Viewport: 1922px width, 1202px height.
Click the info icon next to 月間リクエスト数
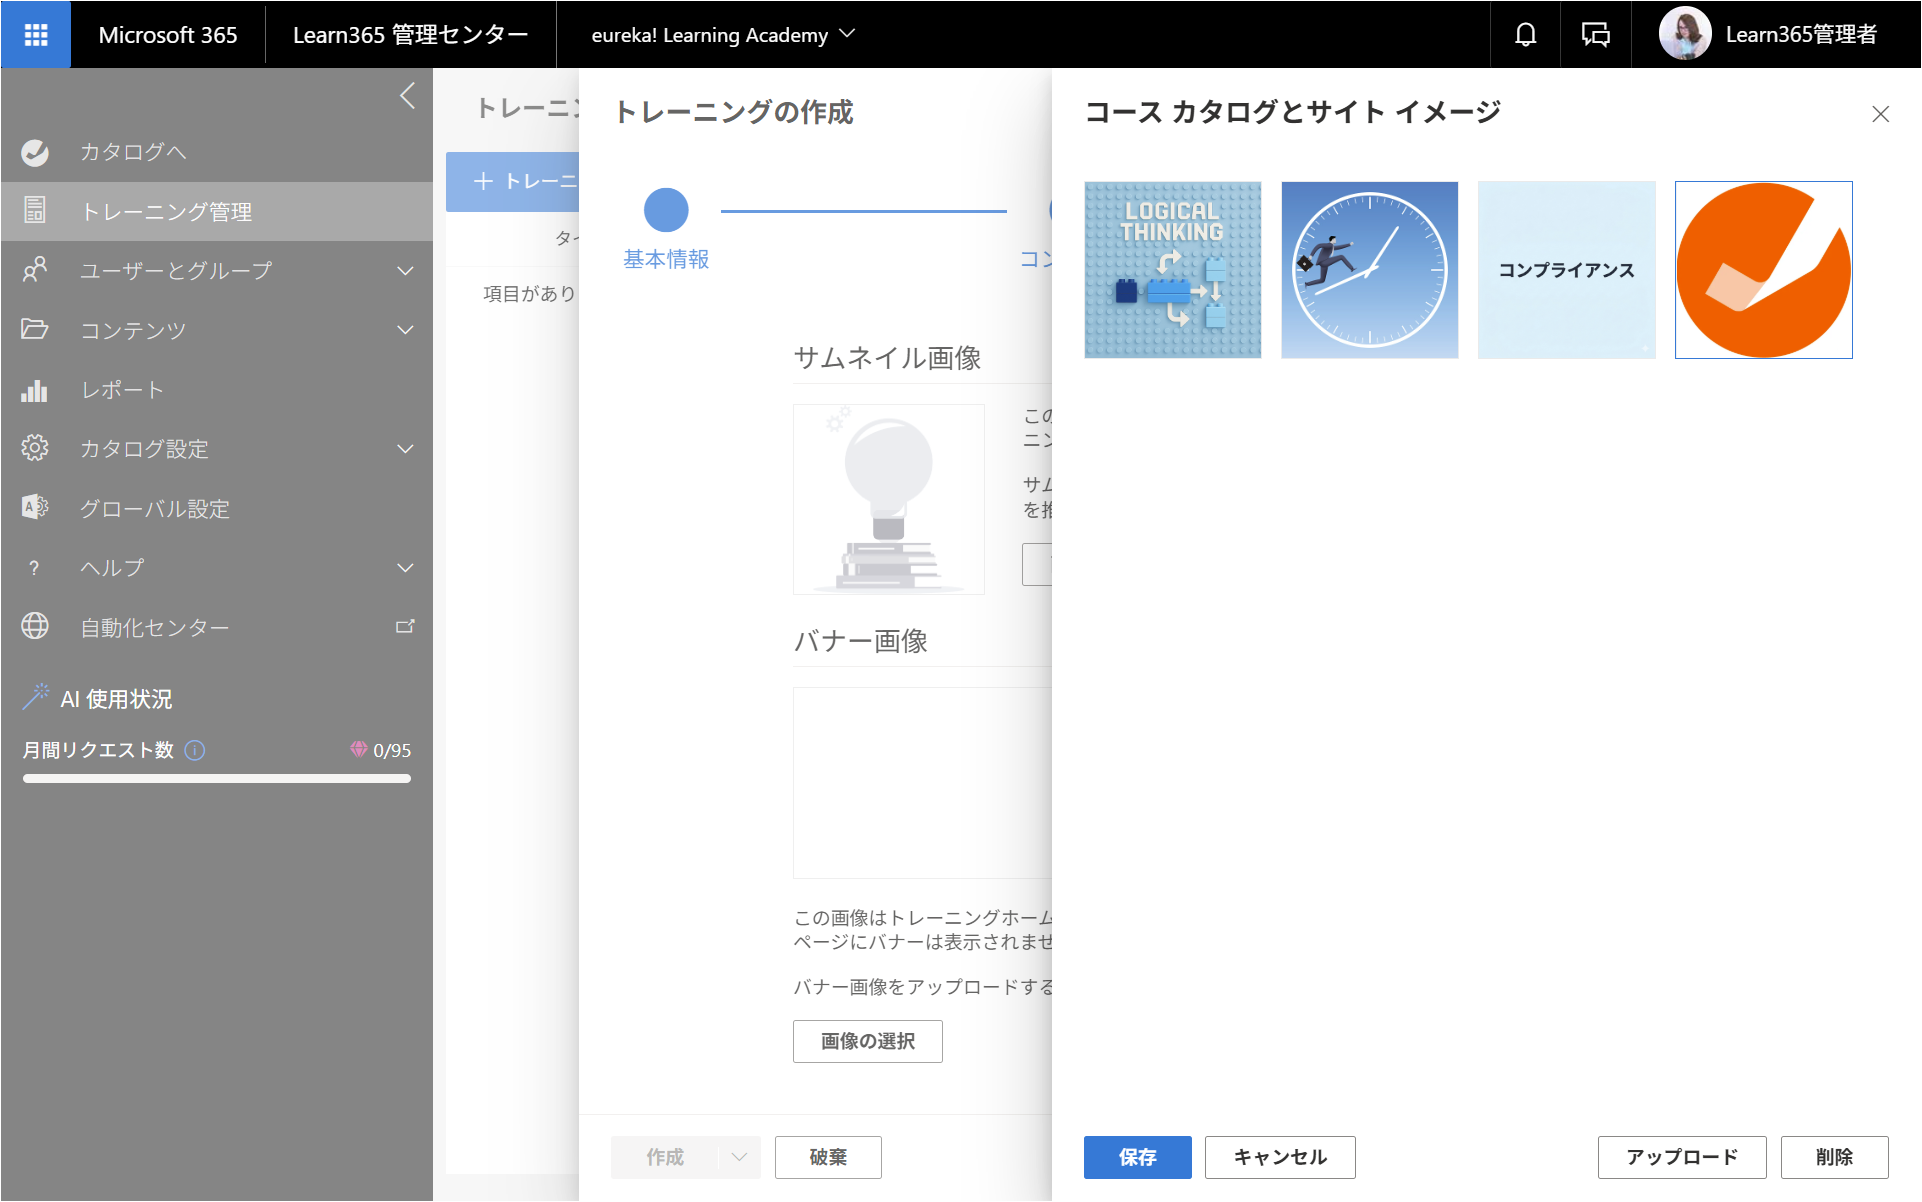click(x=195, y=750)
